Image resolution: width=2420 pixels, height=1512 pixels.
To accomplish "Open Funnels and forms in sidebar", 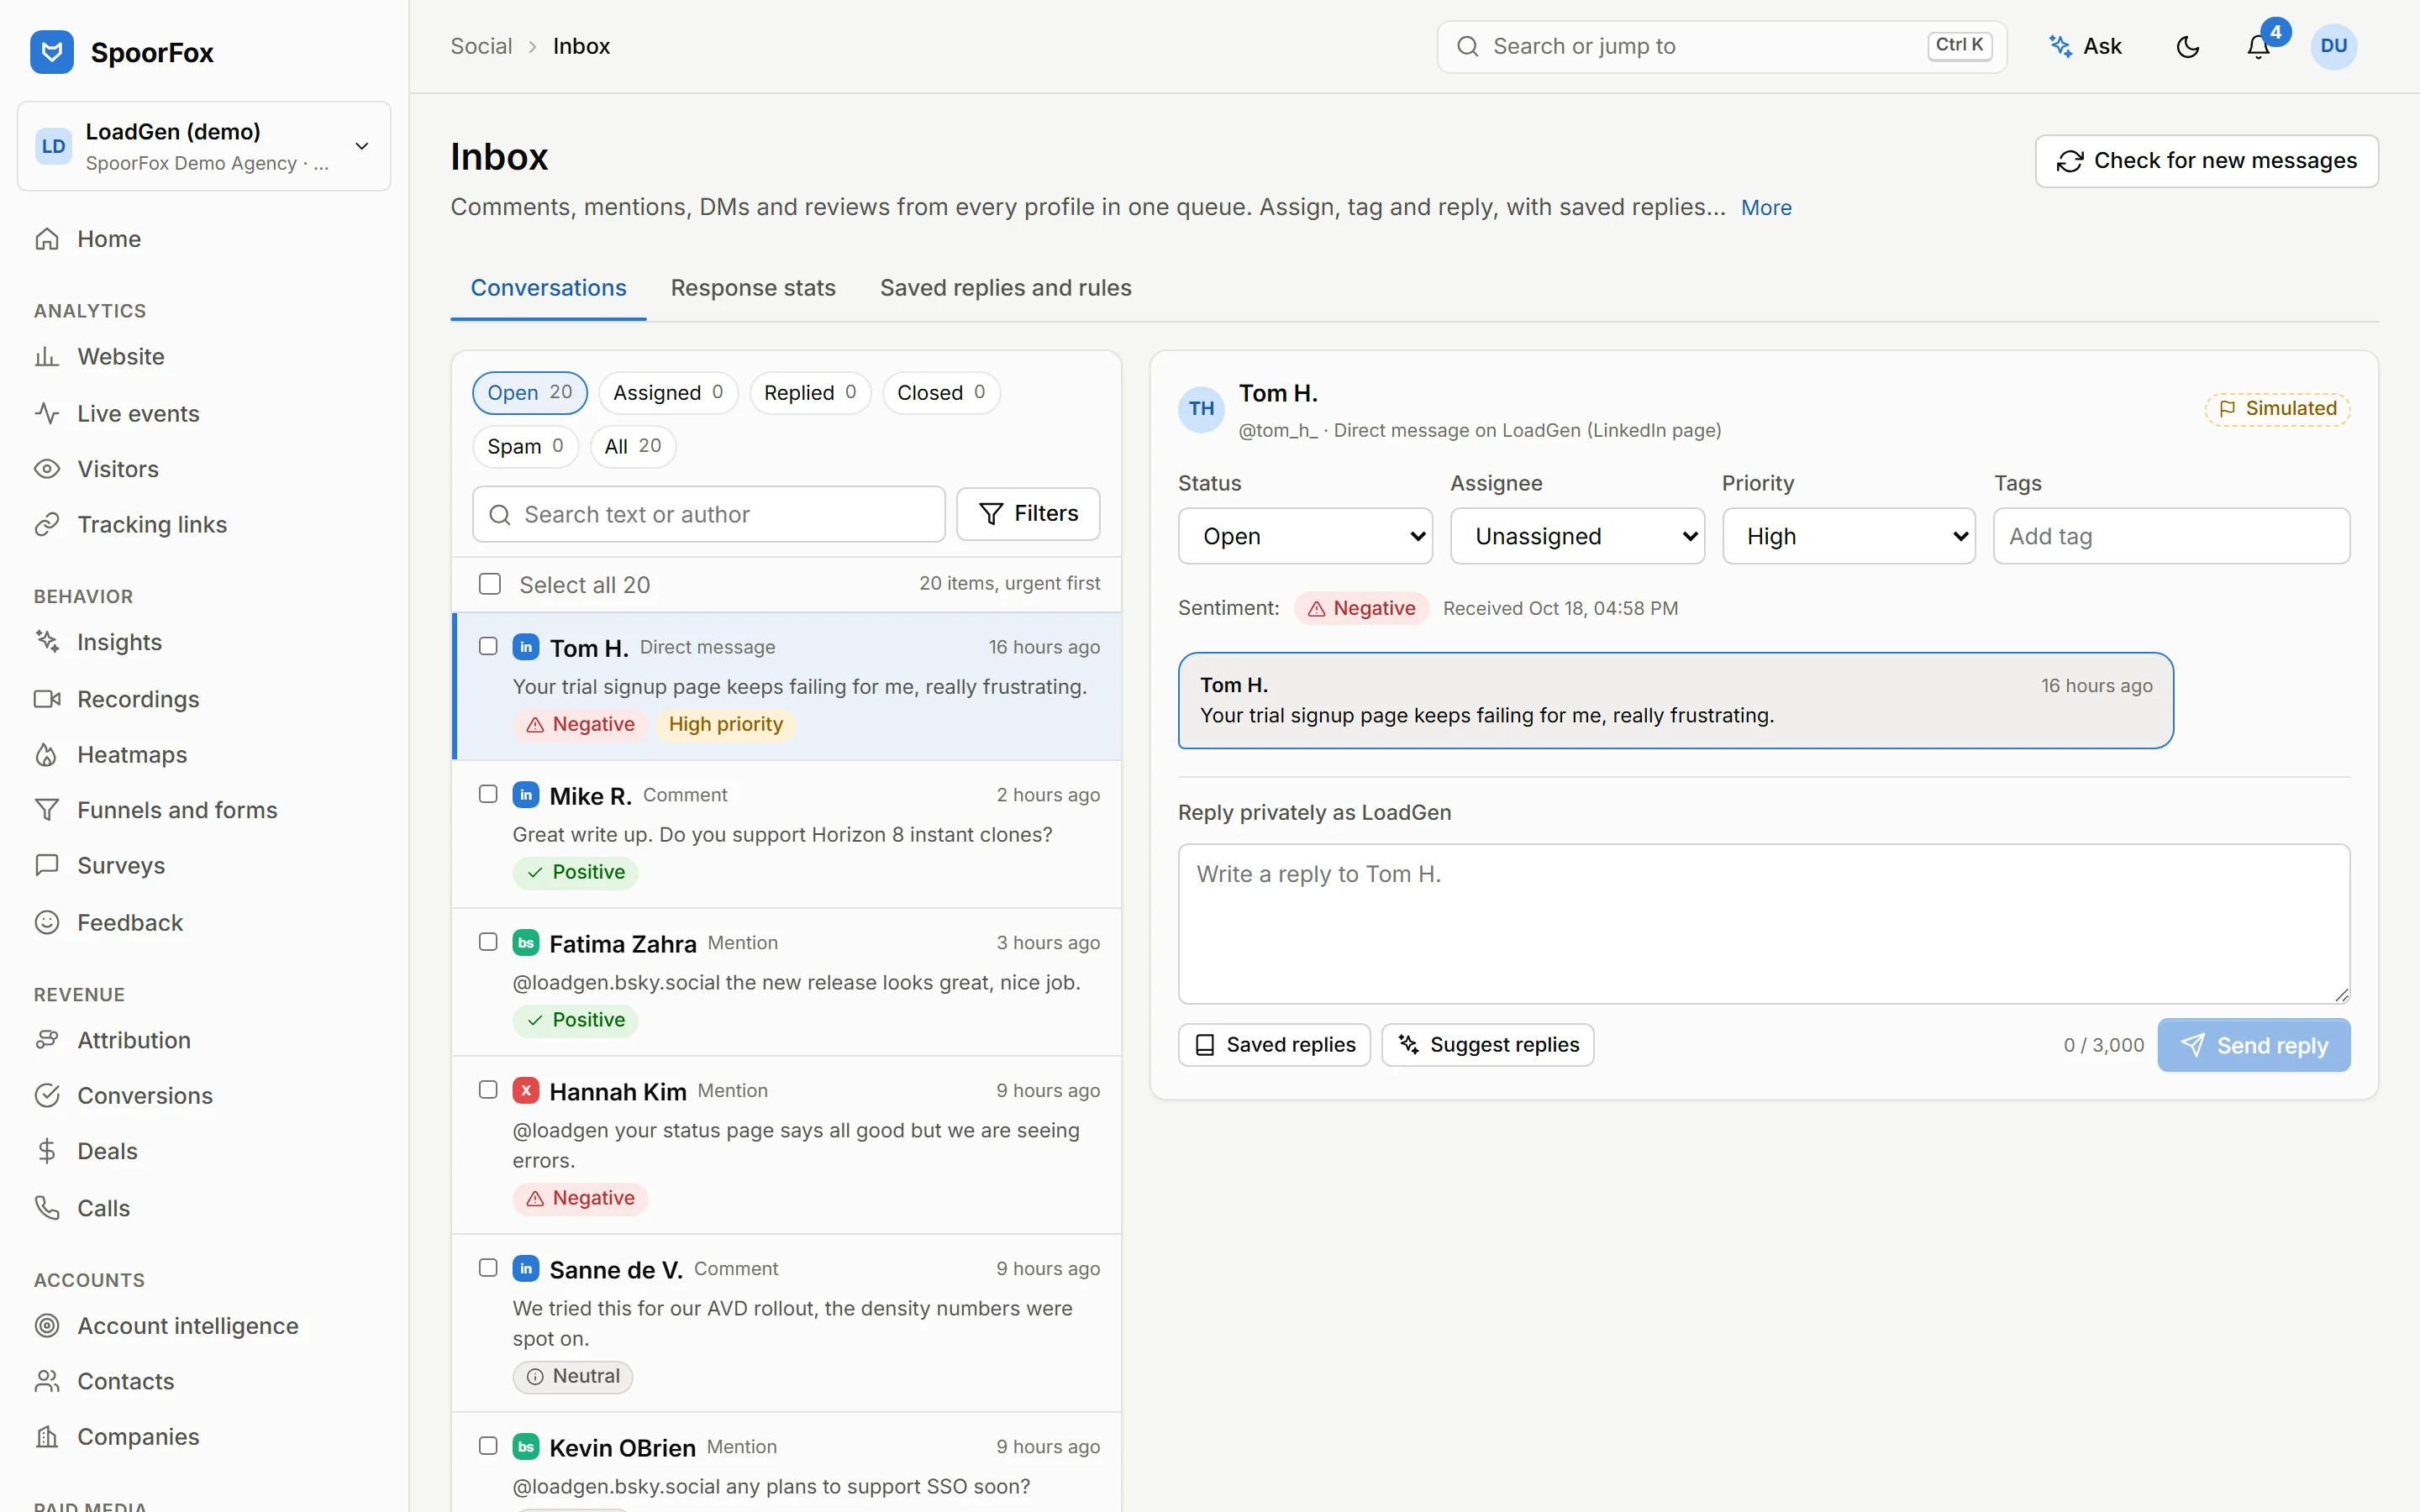I will (x=204, y=810).
